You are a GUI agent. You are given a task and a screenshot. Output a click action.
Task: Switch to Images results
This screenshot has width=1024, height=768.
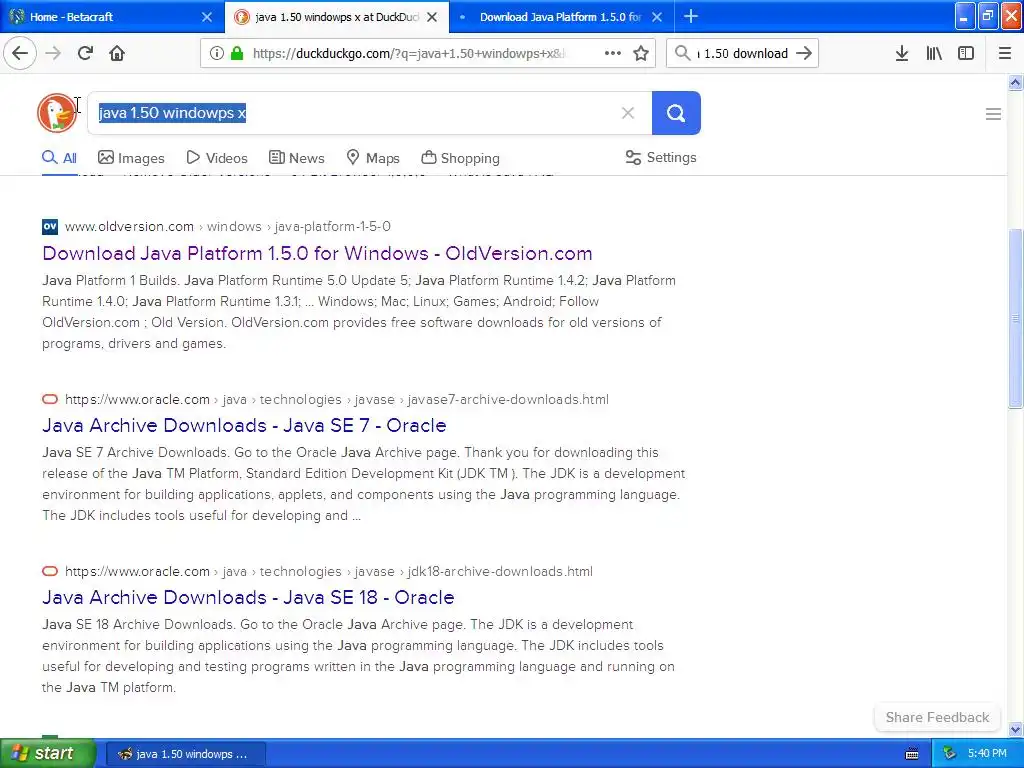[x=131, y=158]
